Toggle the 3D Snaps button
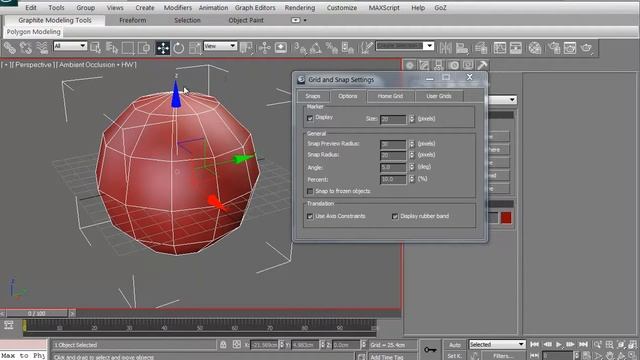Screen dimensions: 640x360 [x=300, y=49]
